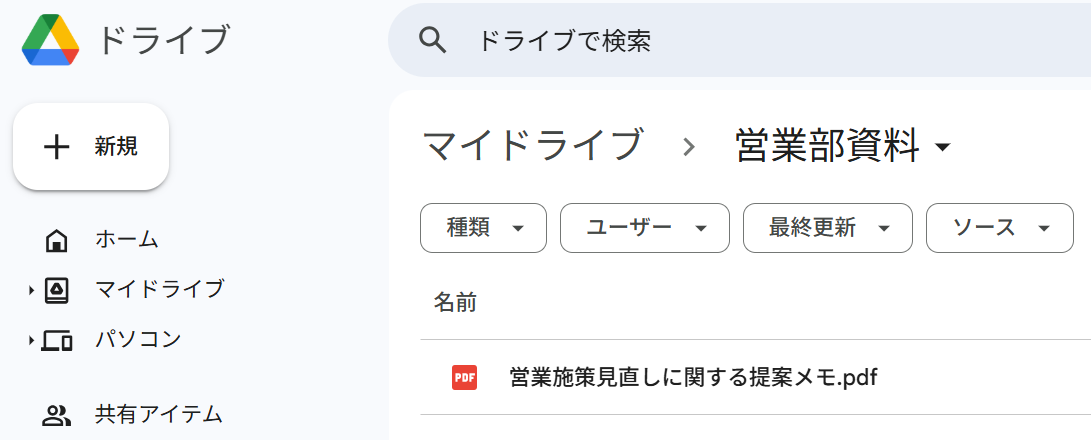Click the Google Drive logo icon
The image size is (1091, 440).
(50, 41)
